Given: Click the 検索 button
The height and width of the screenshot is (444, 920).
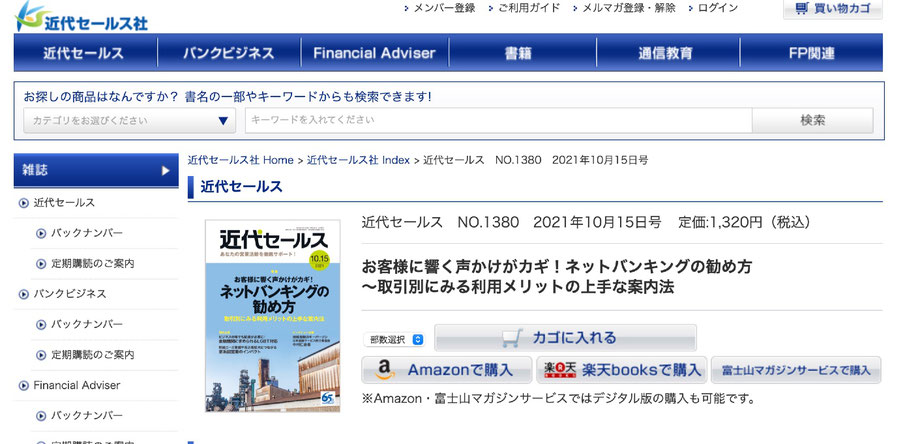Looking at the screenshot, I should point(813,120).
